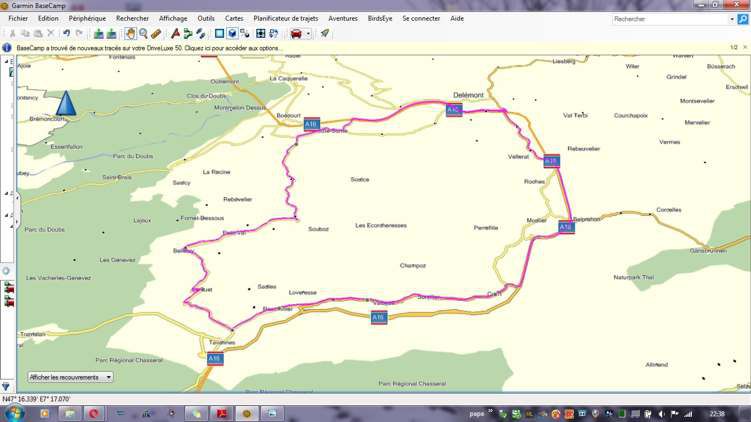Click the send to device icon

98,33
